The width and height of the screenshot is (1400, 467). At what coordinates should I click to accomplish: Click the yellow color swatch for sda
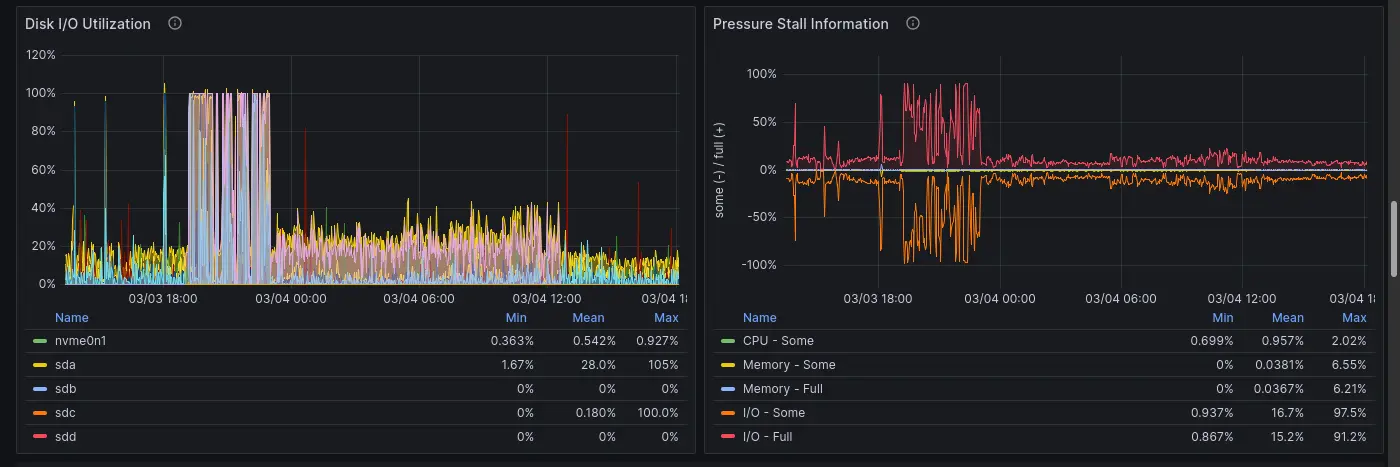(x=40, y=365)
